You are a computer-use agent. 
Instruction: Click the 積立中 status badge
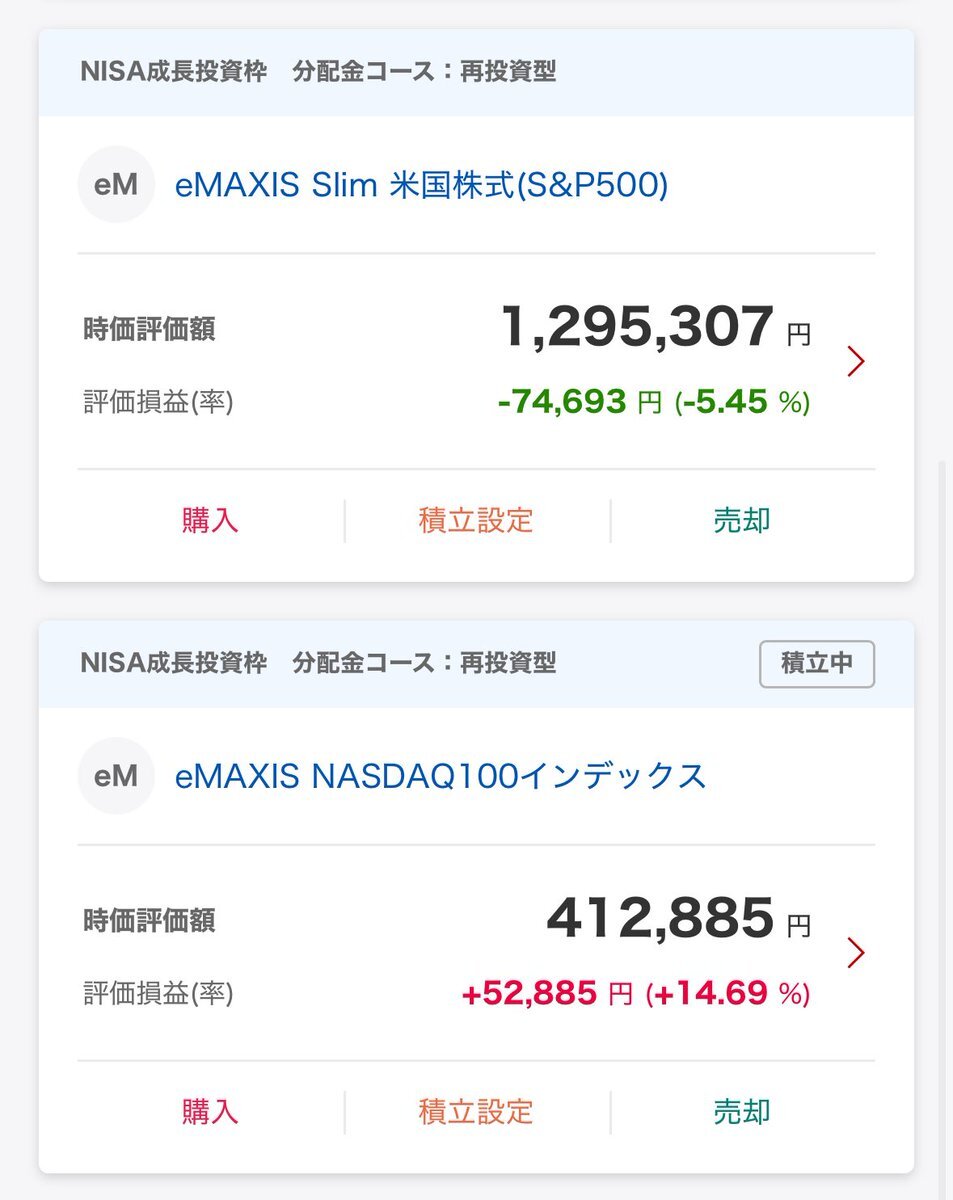[817, 664]
